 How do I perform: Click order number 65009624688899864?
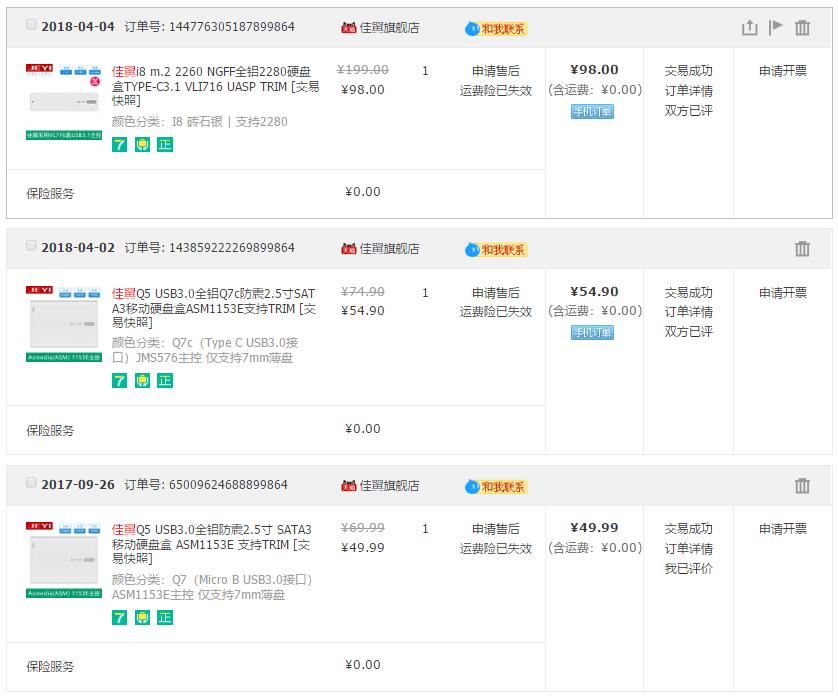[228, 485]
